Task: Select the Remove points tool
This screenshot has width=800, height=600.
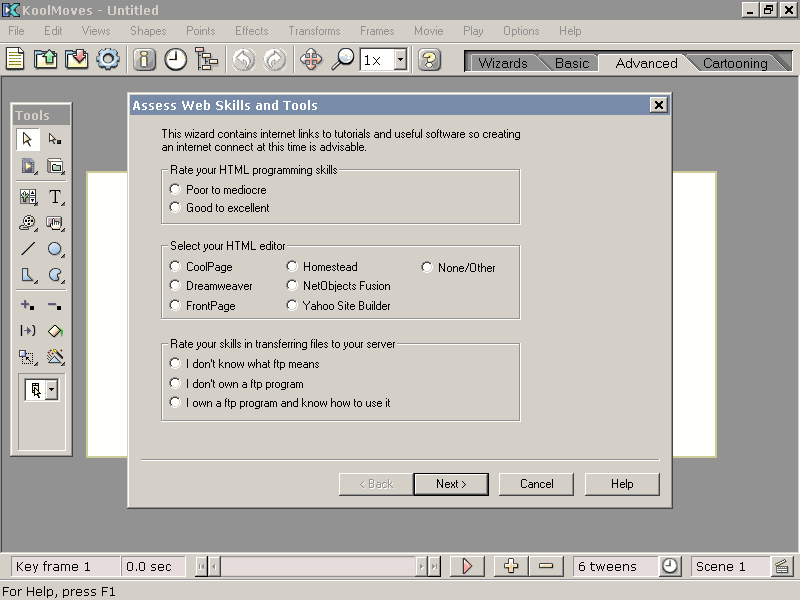Action: [55, 306]
